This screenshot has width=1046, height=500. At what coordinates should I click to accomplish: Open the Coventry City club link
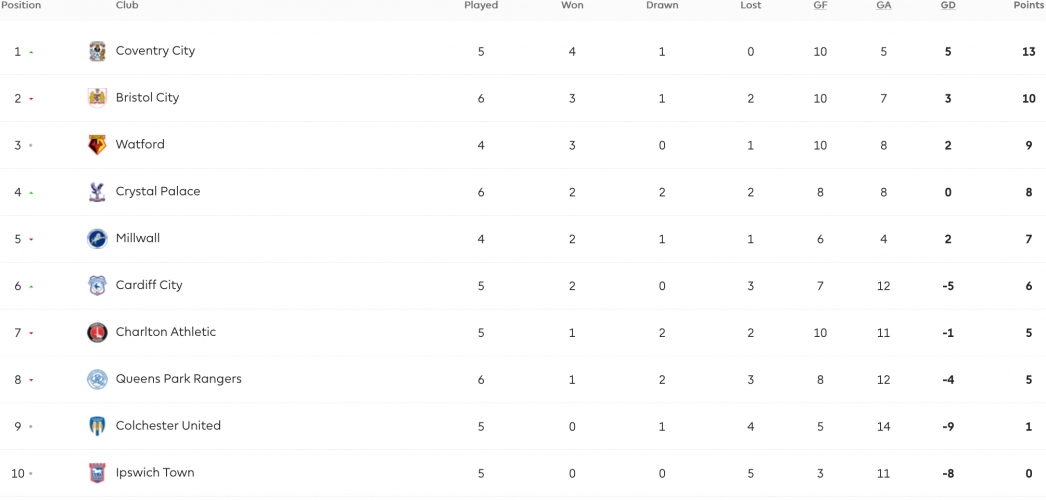155,51
